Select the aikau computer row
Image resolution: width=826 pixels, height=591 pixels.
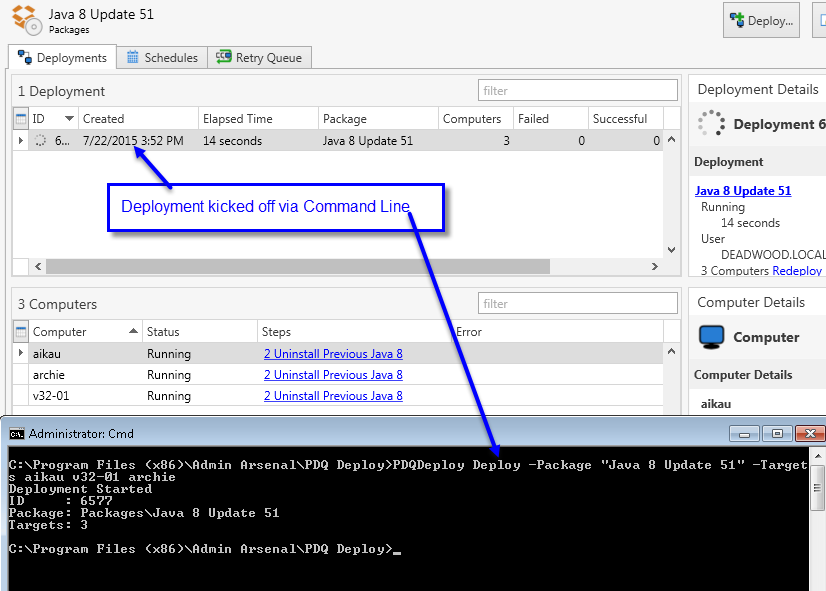click(x=337, y=353)
